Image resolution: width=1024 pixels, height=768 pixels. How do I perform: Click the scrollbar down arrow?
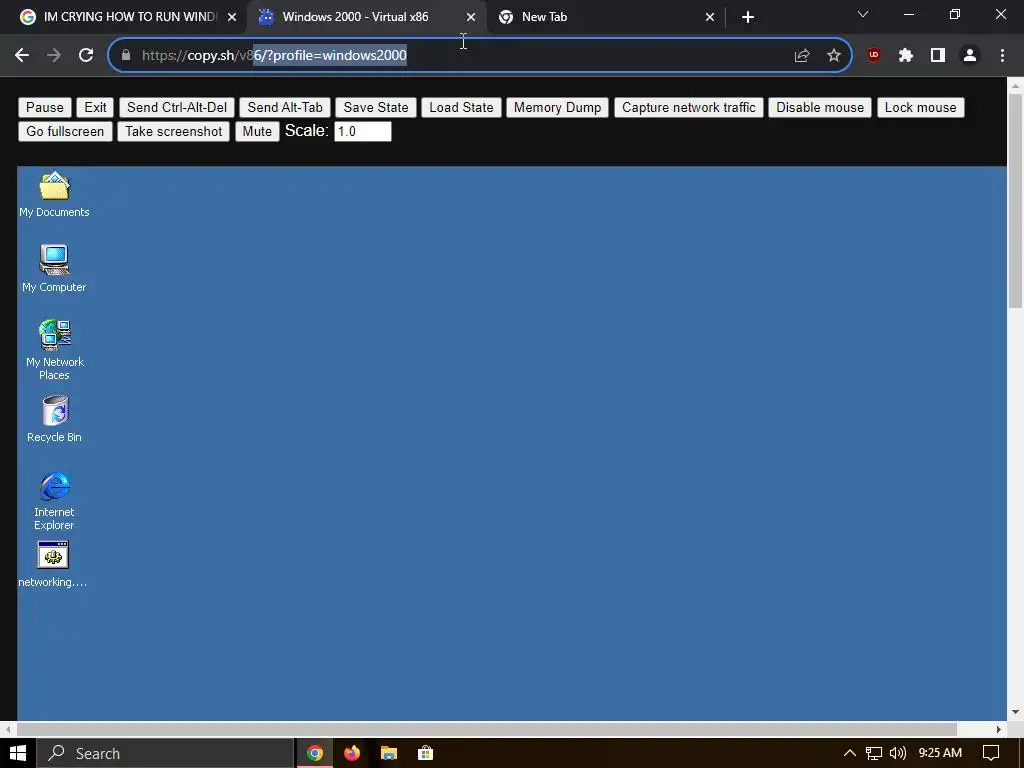[x=1015, y=712]
